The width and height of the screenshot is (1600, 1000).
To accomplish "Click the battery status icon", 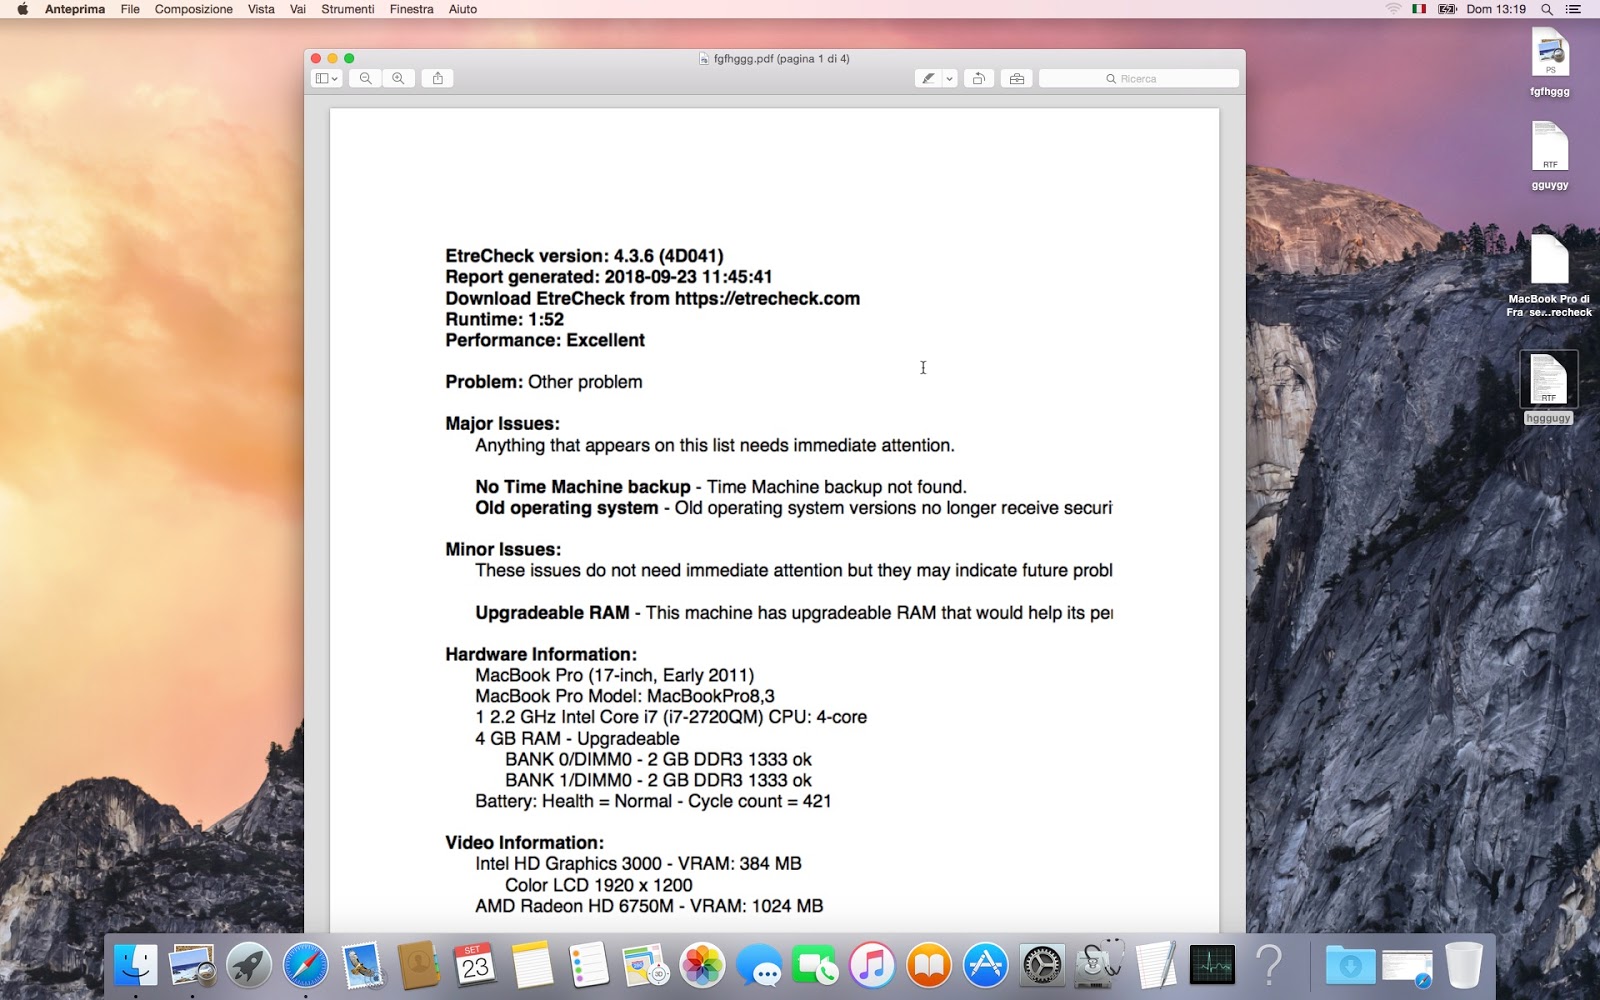I will tap(1447, 9).
